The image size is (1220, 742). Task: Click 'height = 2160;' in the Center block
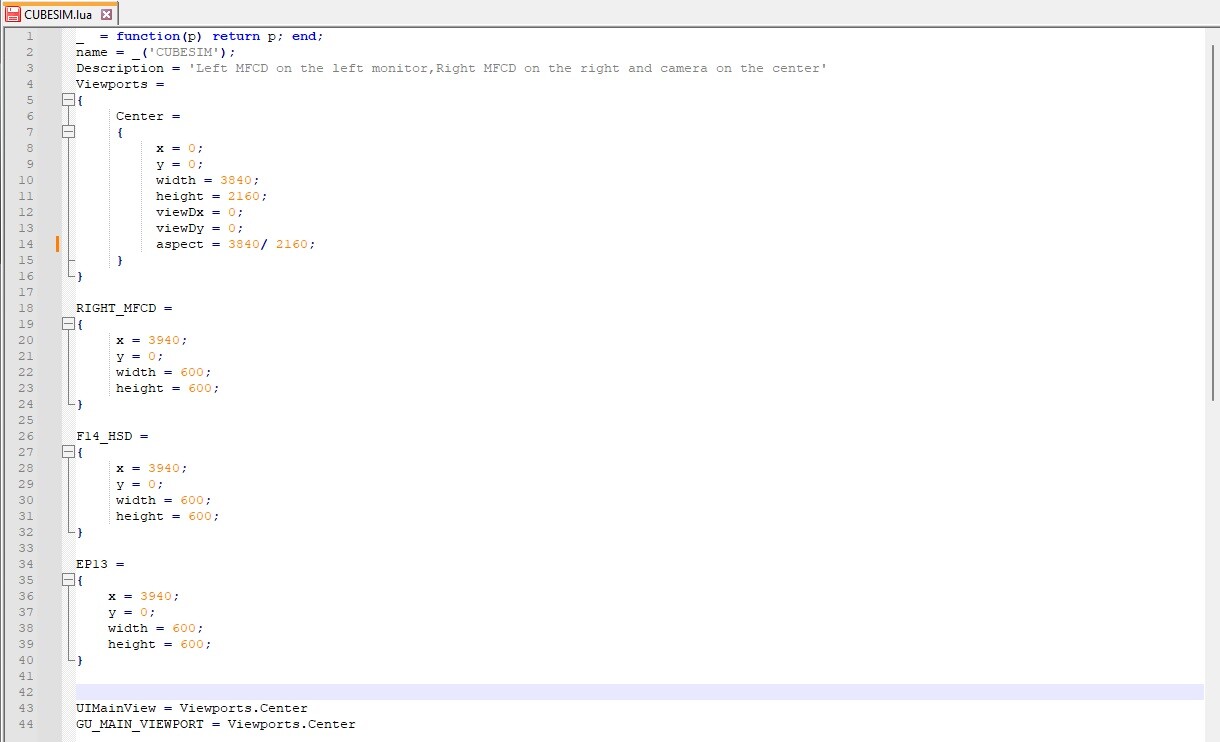pos(211,196)
